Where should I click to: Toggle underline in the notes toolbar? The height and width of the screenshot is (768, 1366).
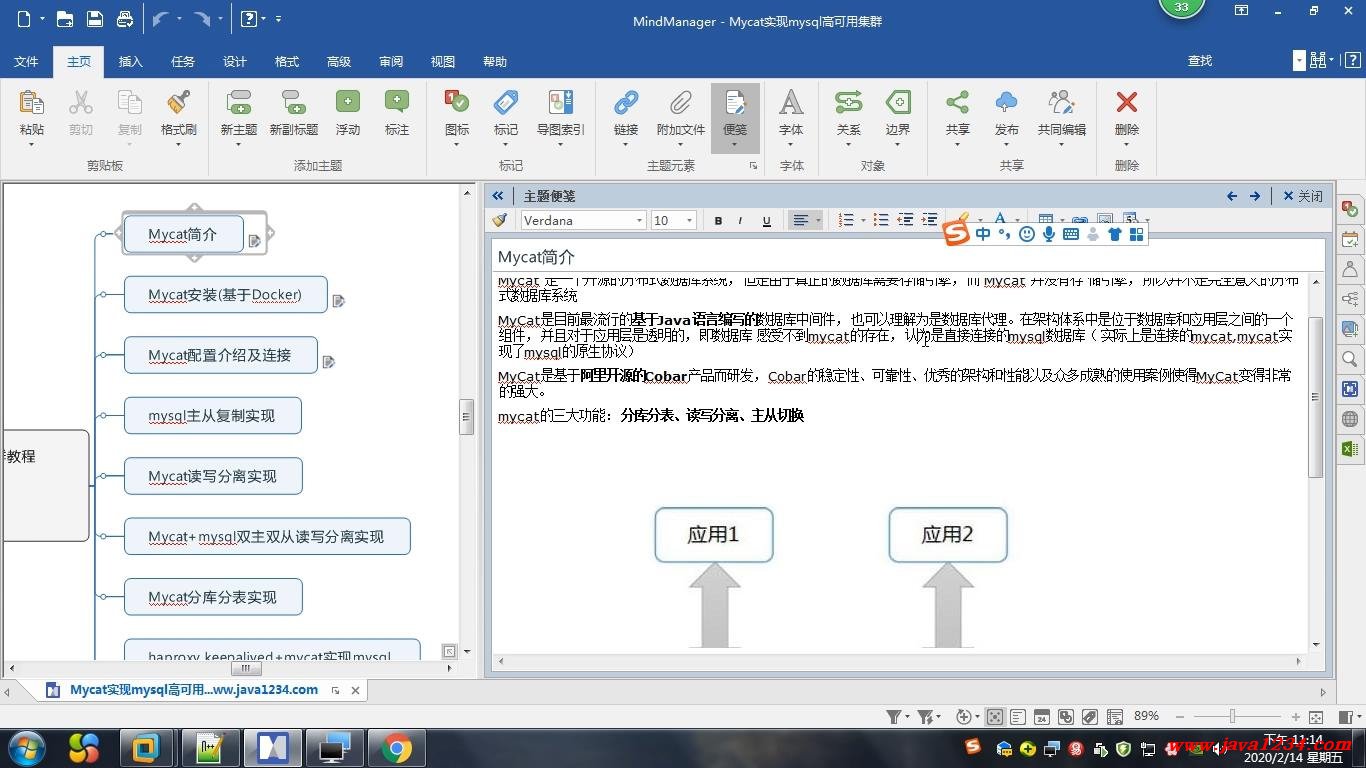pos(766,221)
